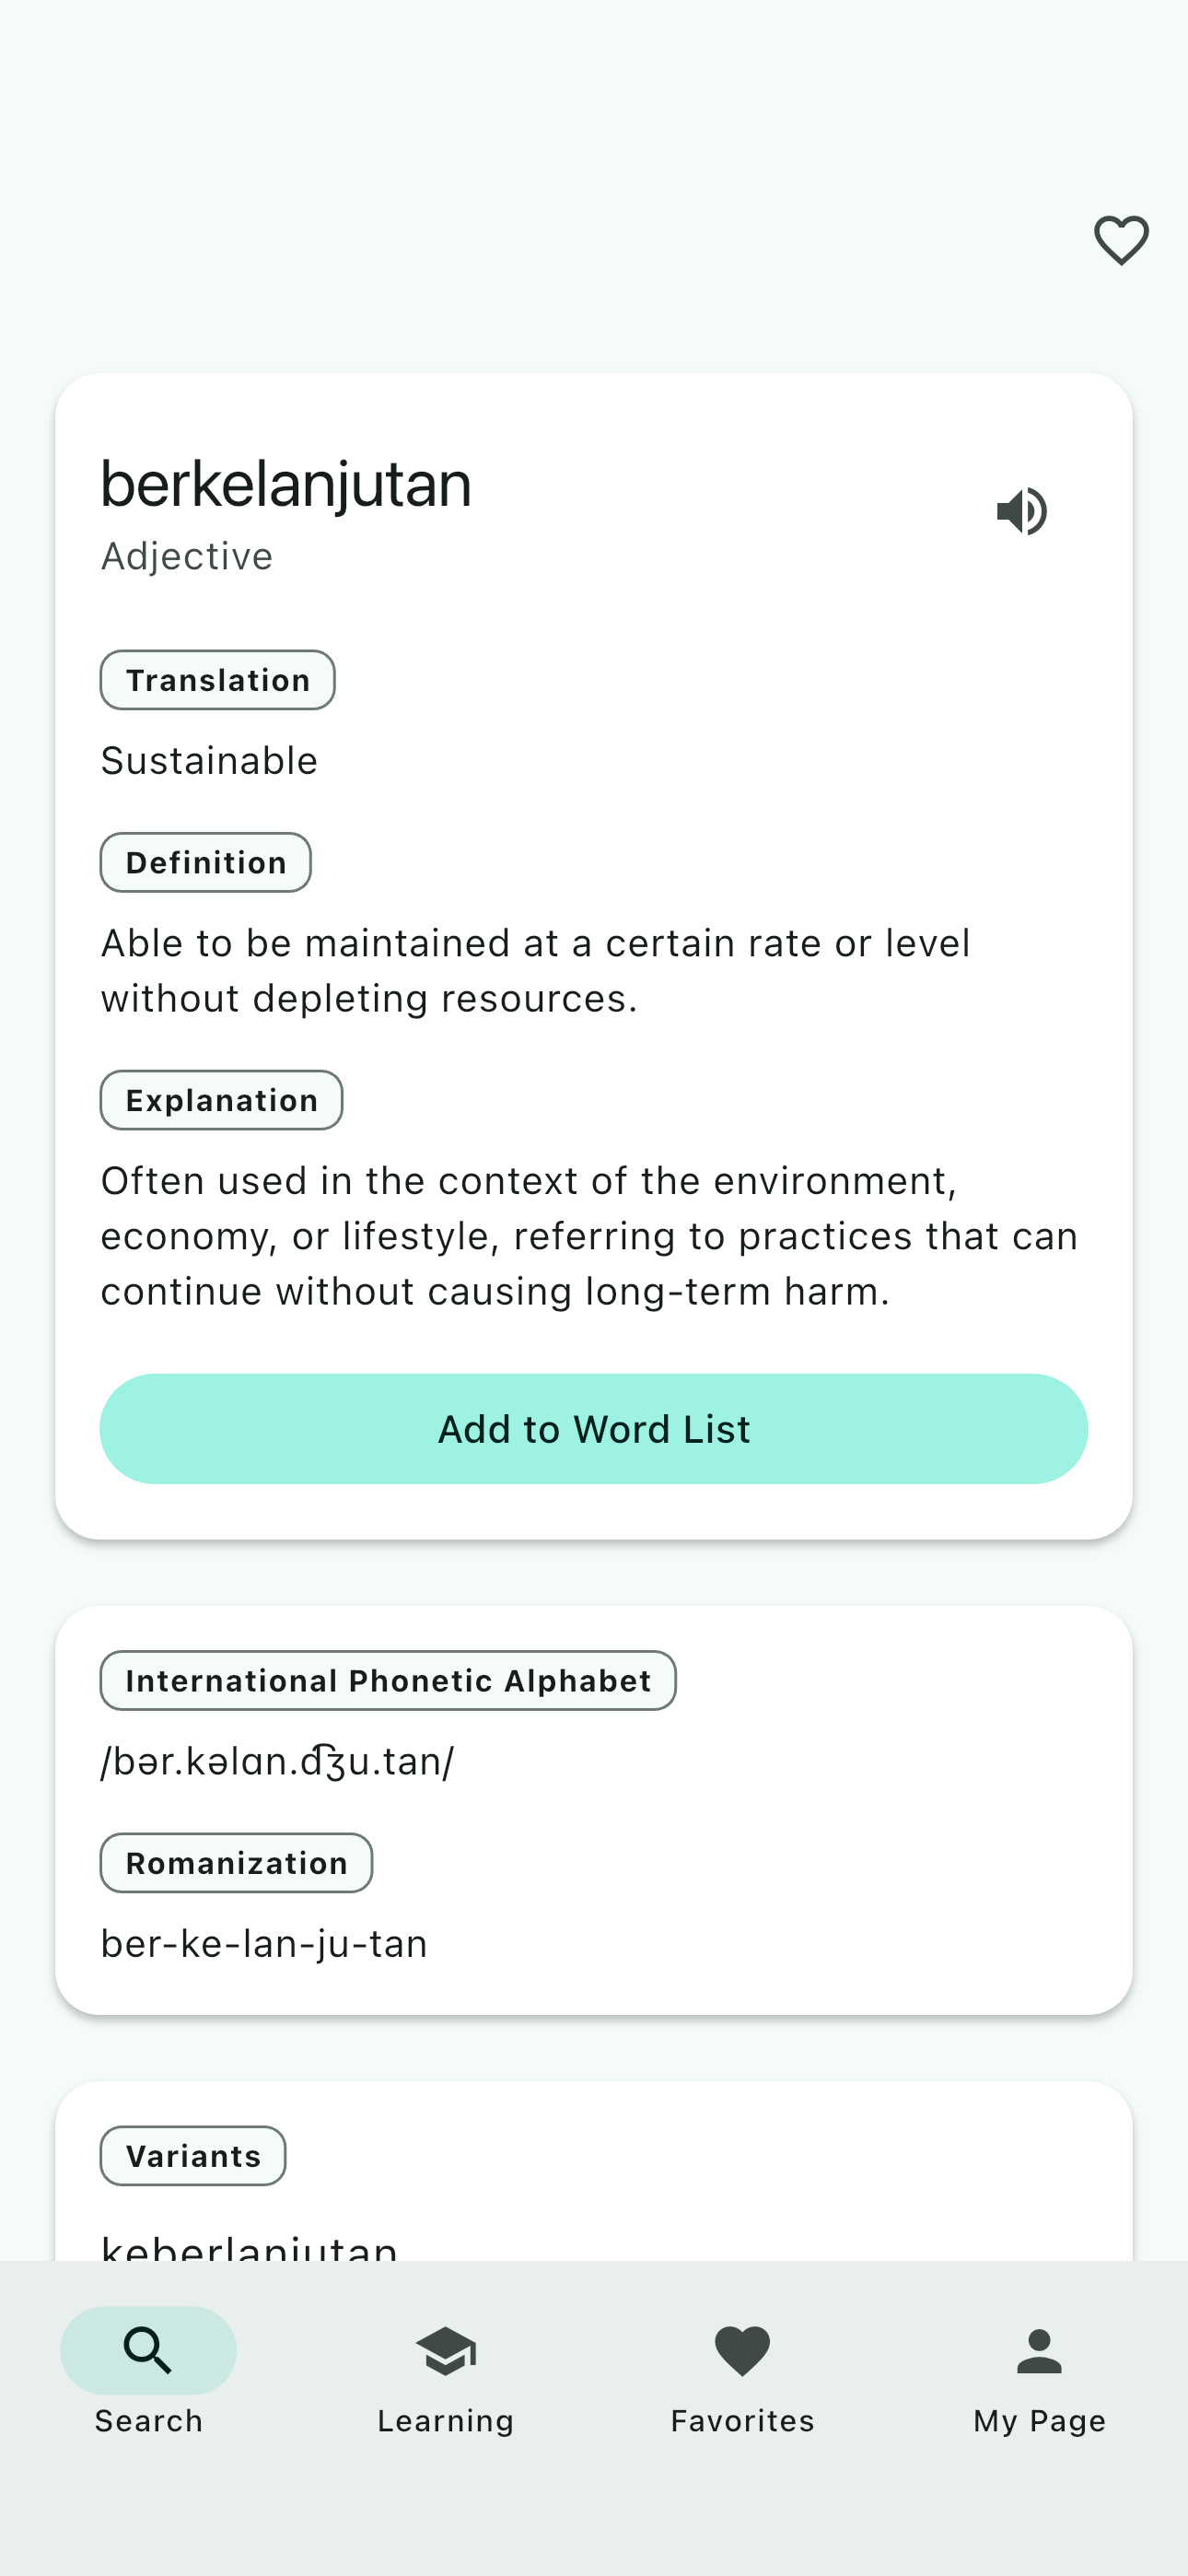Image resolution: width=1188 pixels, height=2576 pixels.
Task: Select the Learning tab label
Action: (445, 2421)
